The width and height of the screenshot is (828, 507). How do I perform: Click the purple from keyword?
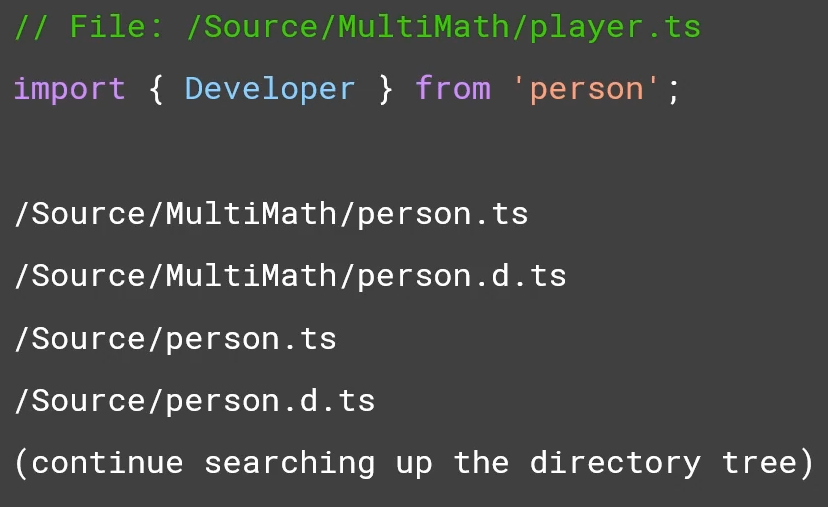453,89
